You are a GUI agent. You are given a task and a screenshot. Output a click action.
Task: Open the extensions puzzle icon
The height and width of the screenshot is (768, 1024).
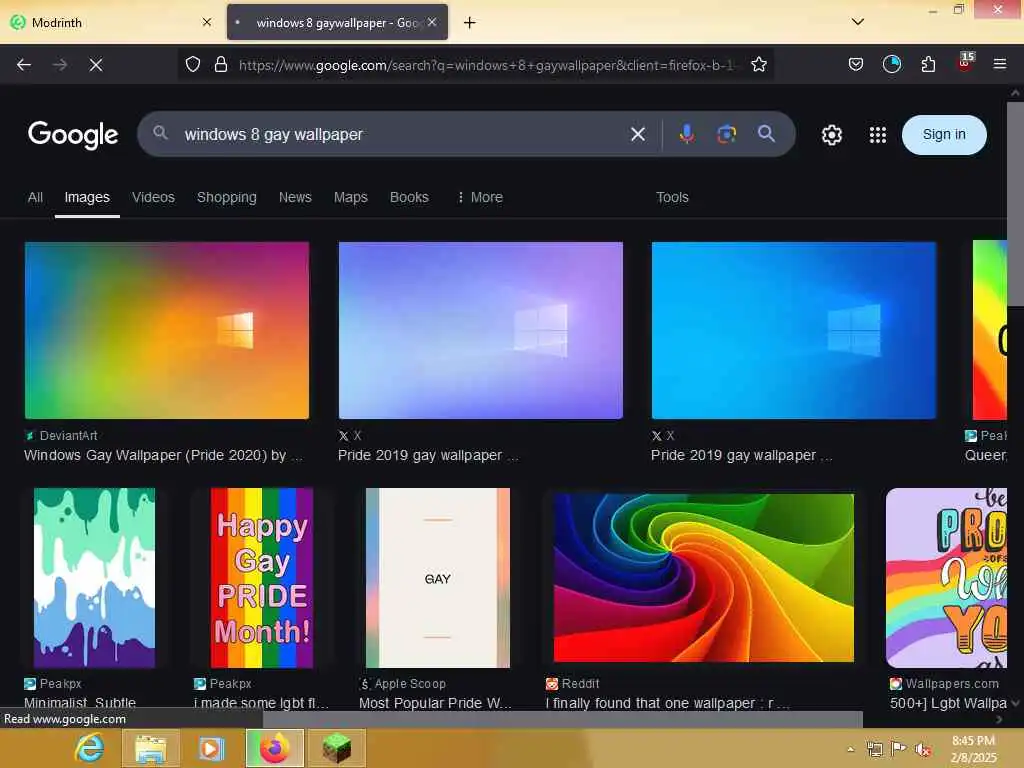[928, 64]
